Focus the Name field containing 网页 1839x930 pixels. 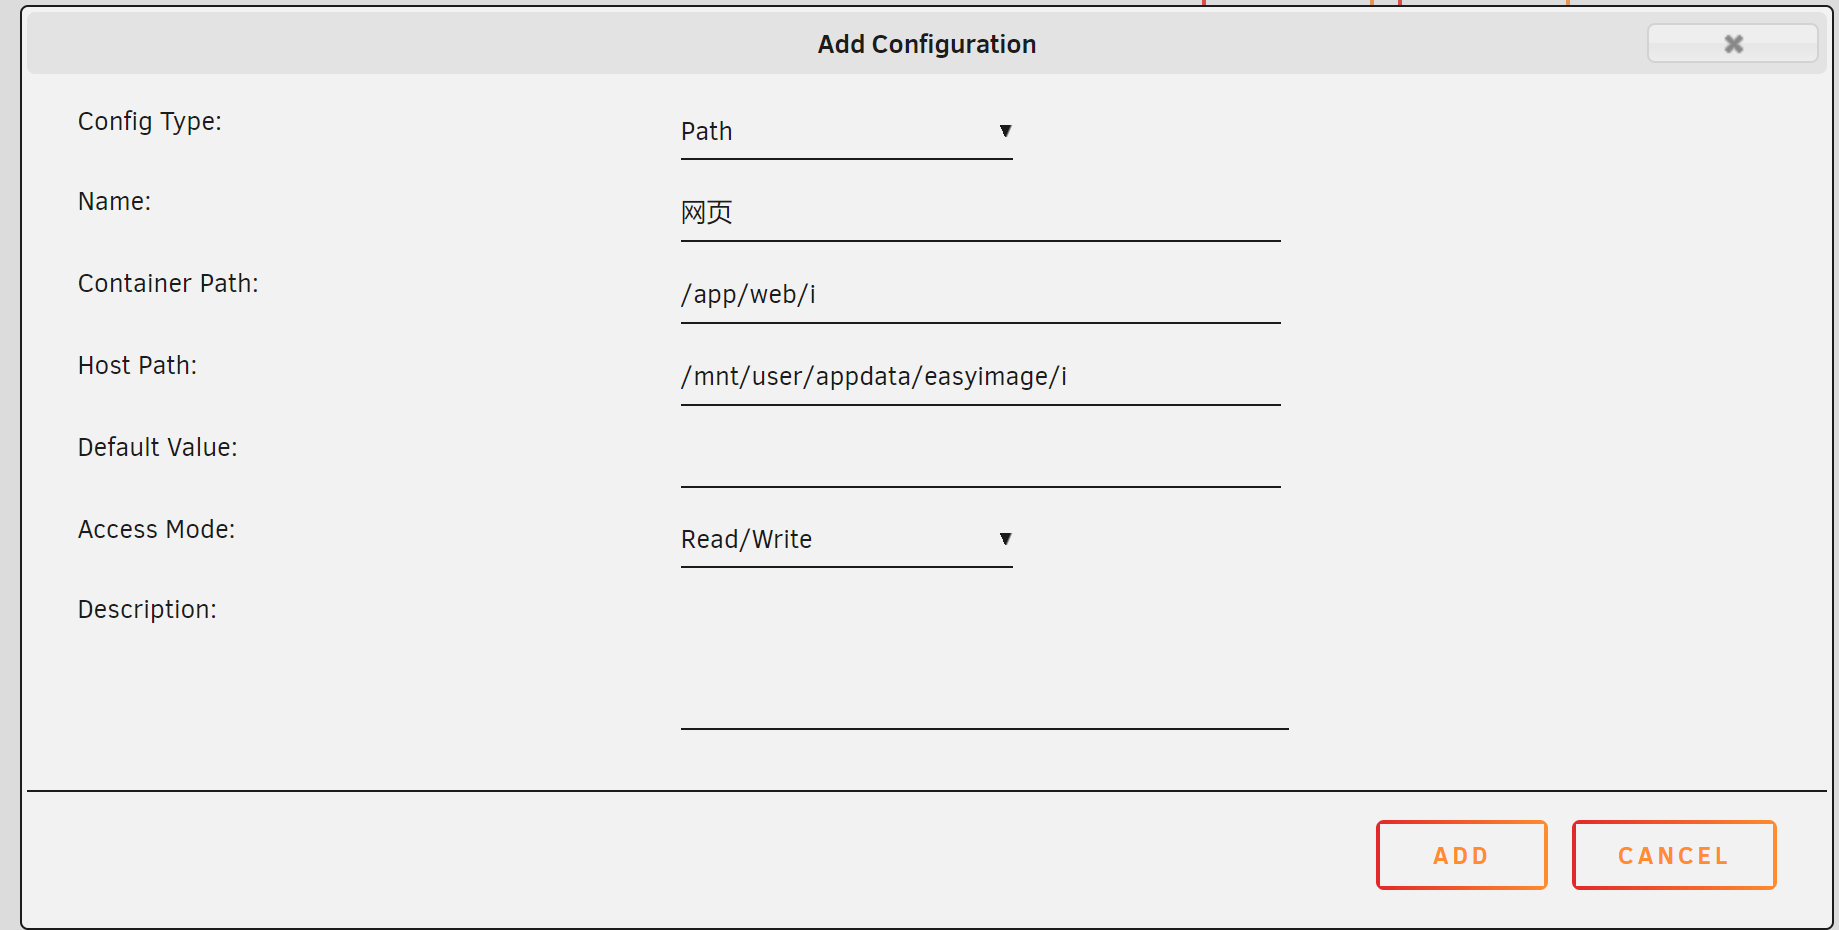click(980, 214)
